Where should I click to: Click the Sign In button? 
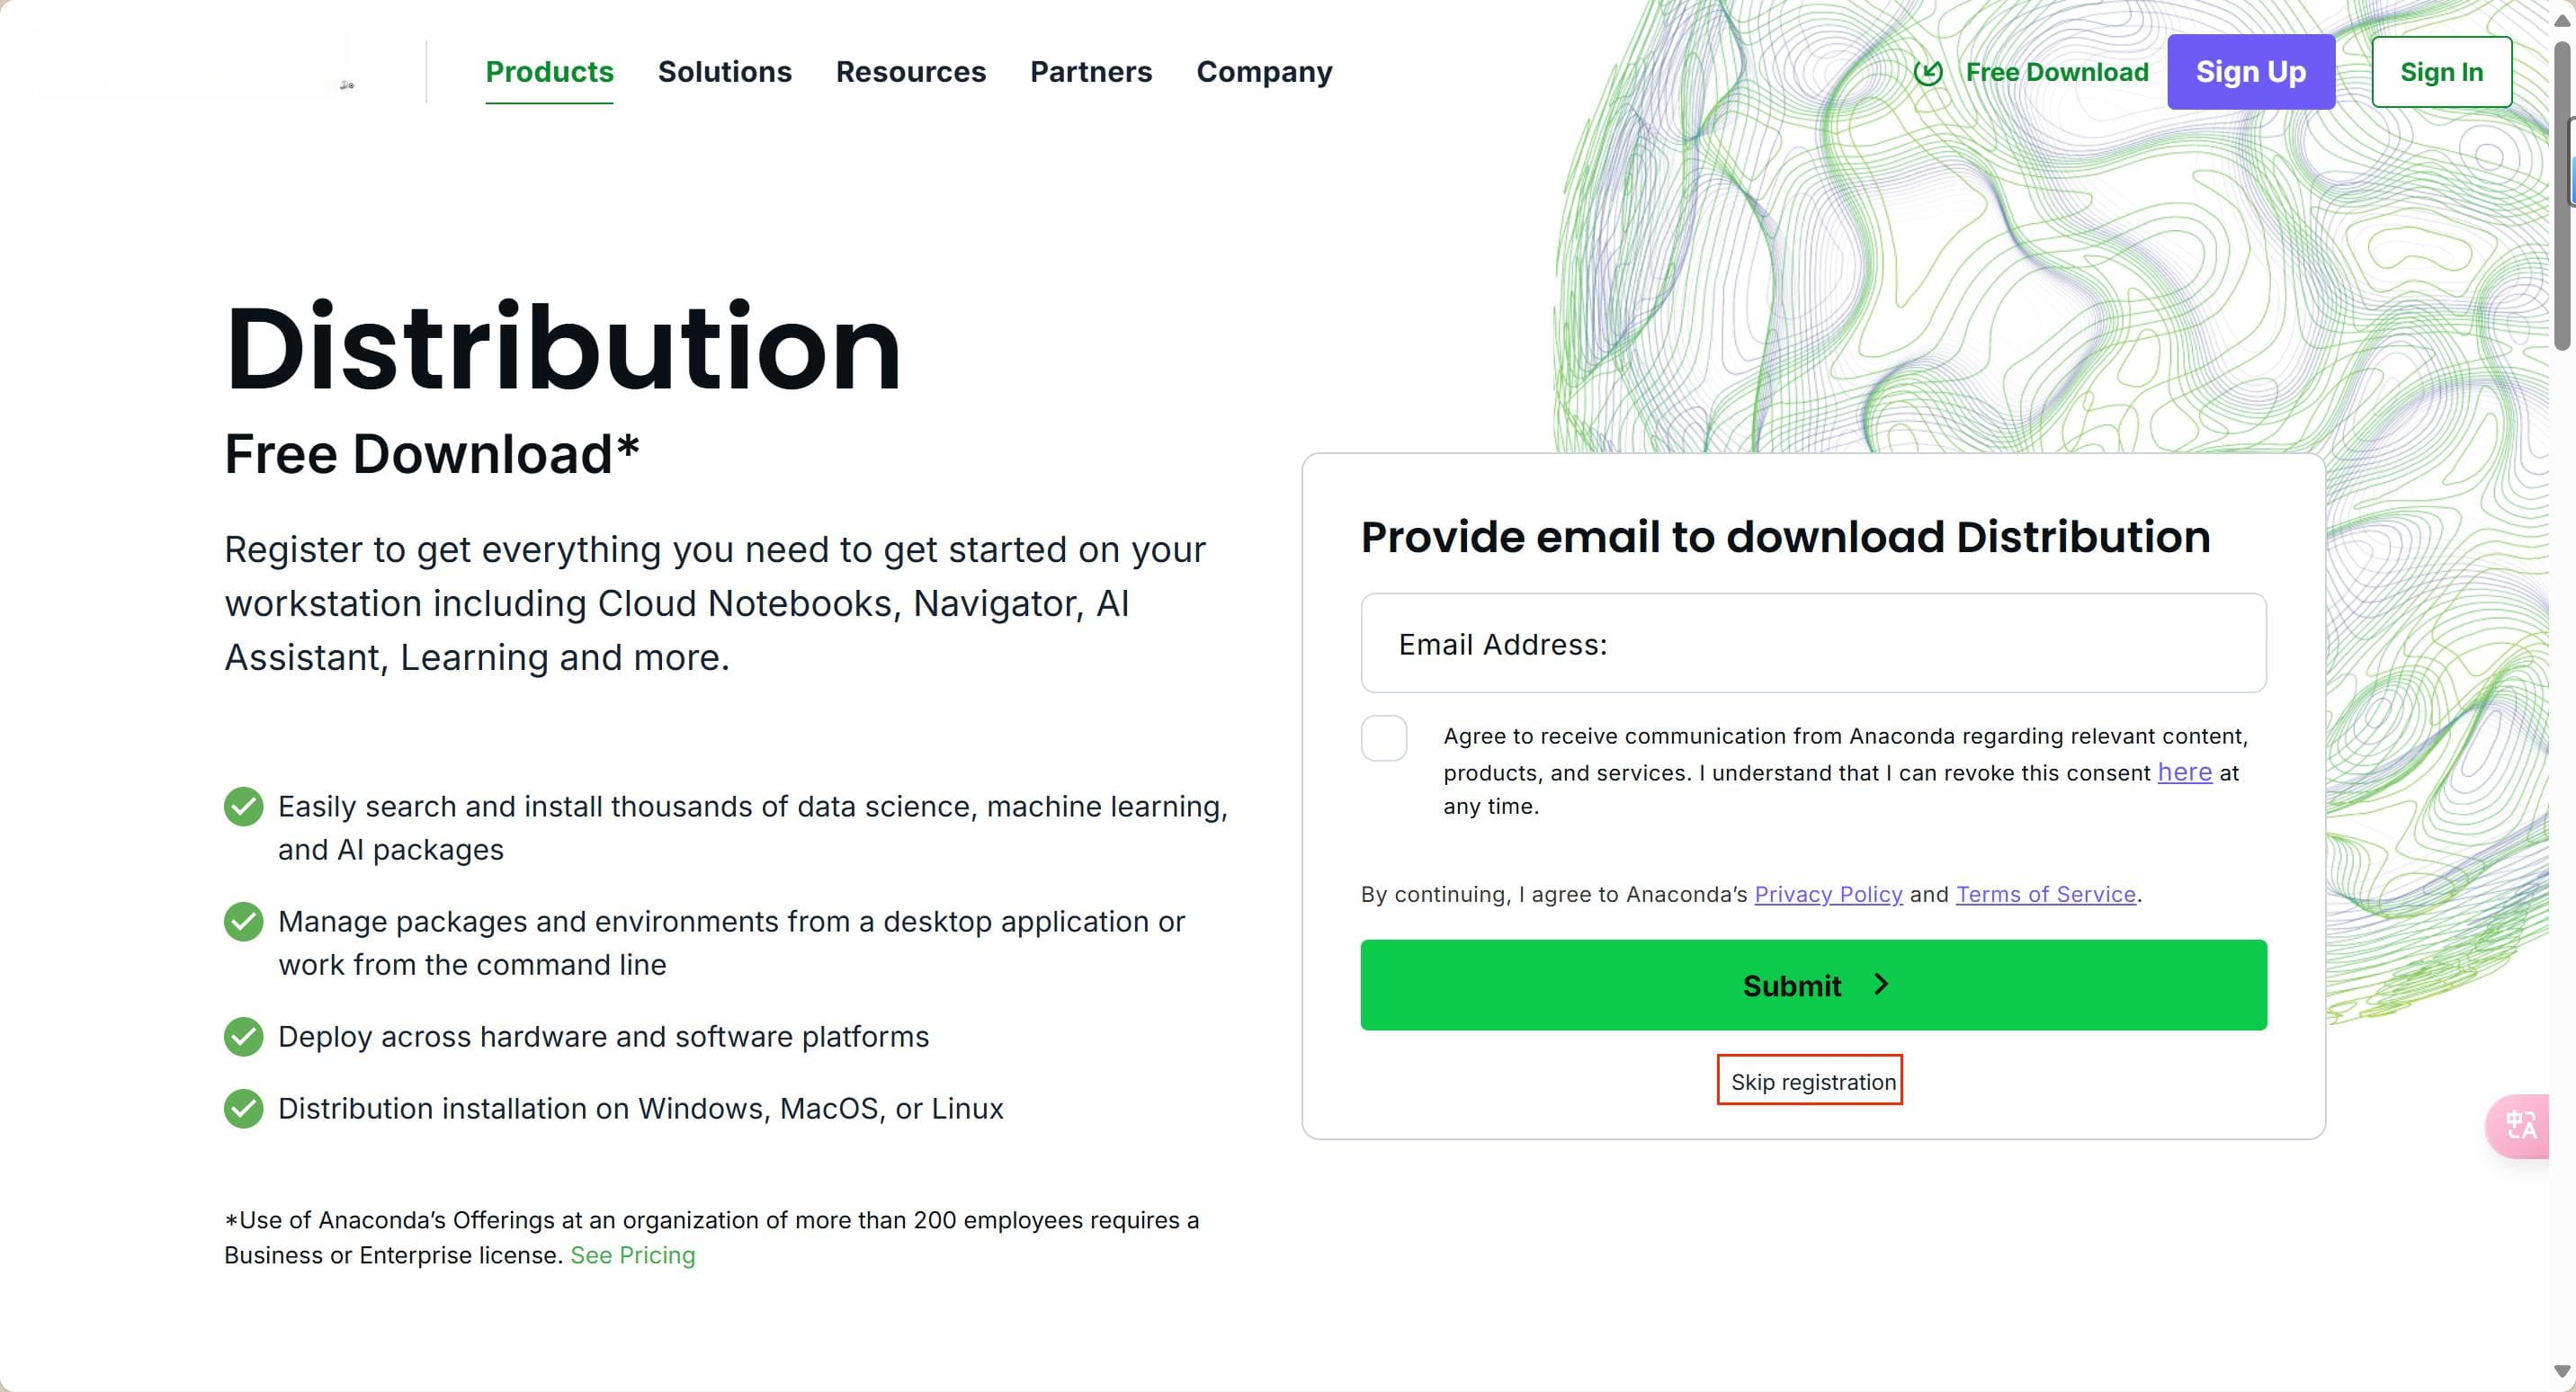click(2441, 72)
